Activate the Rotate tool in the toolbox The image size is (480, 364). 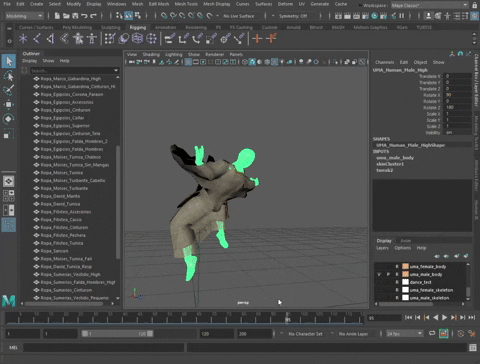[x=9, y=119]
